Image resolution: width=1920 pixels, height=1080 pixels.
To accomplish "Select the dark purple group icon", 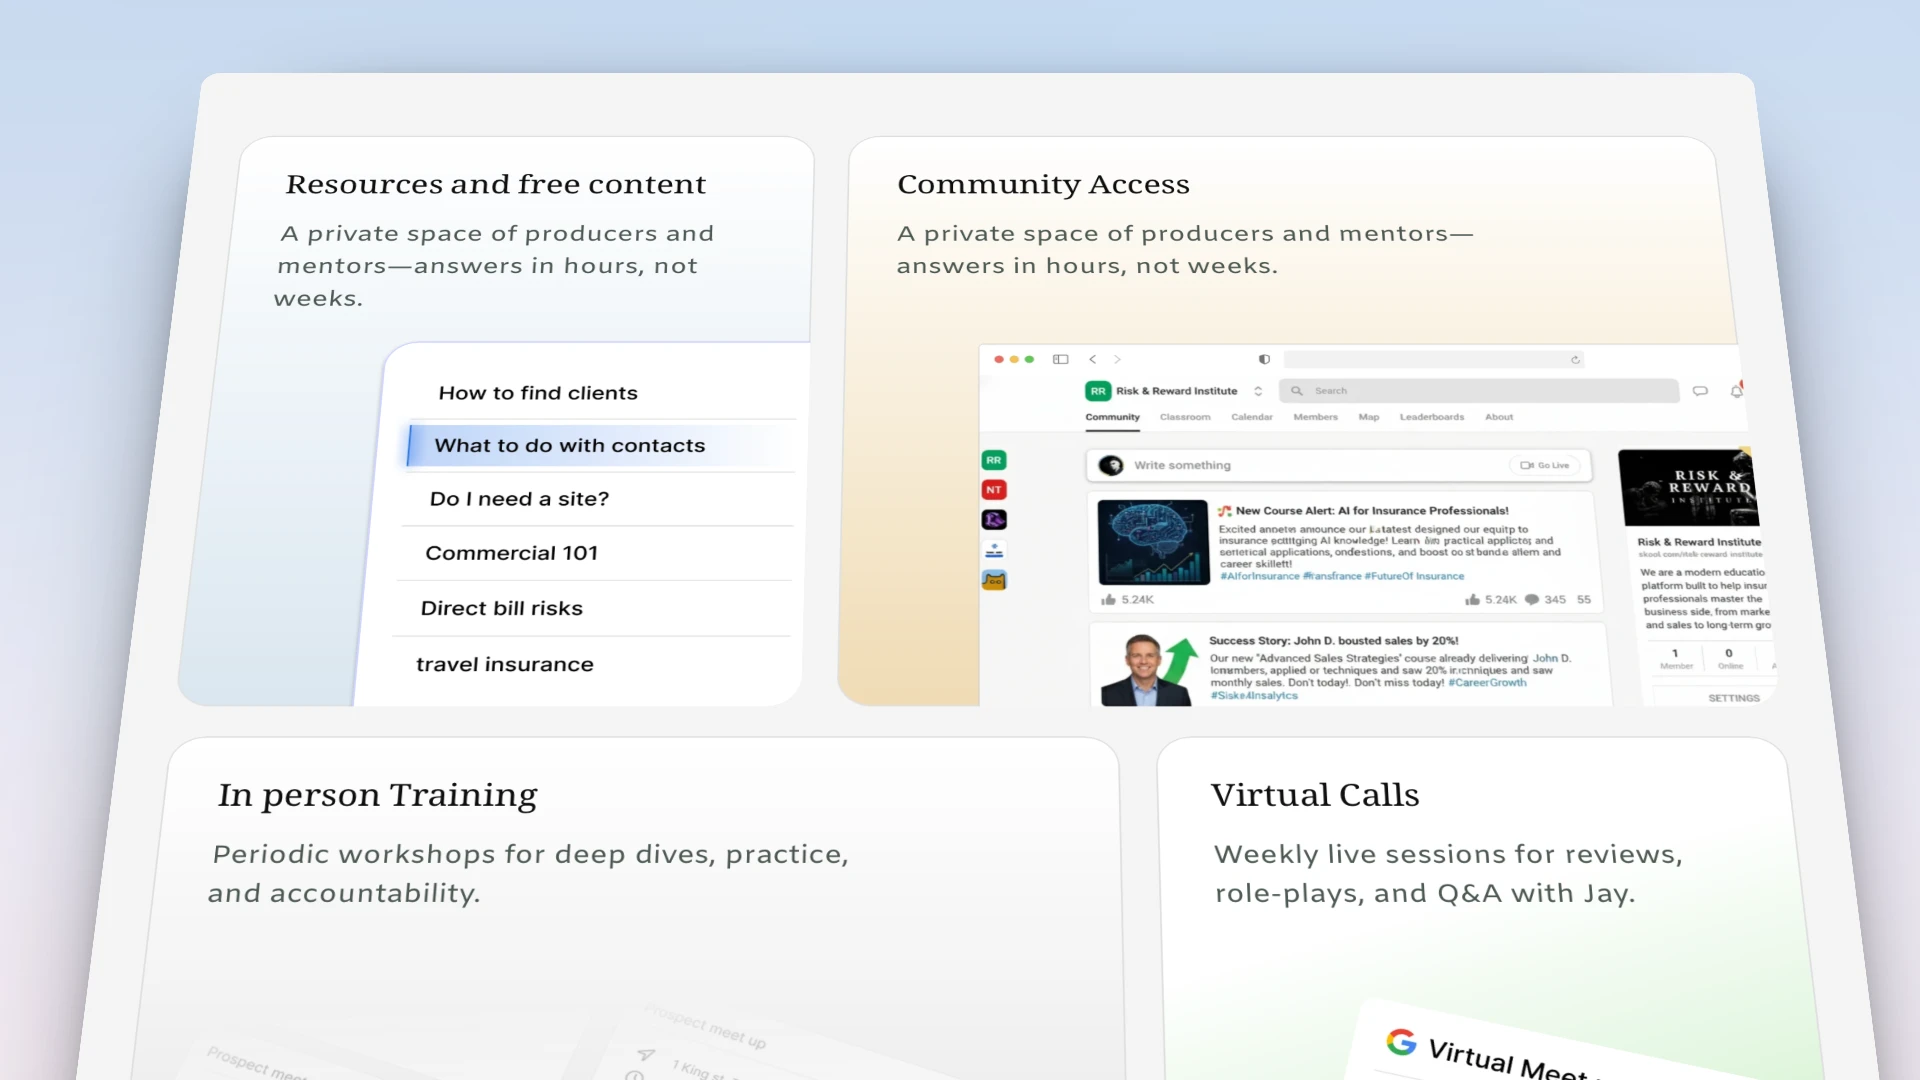I will tap(994, 520).
